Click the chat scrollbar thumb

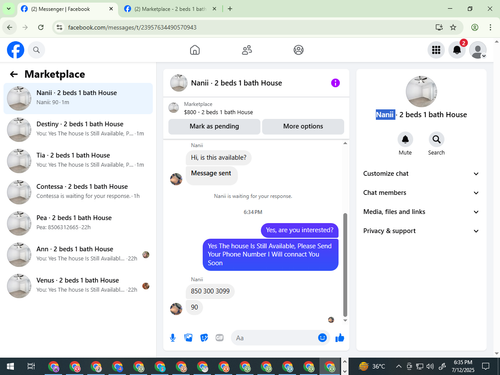[345, 265]
